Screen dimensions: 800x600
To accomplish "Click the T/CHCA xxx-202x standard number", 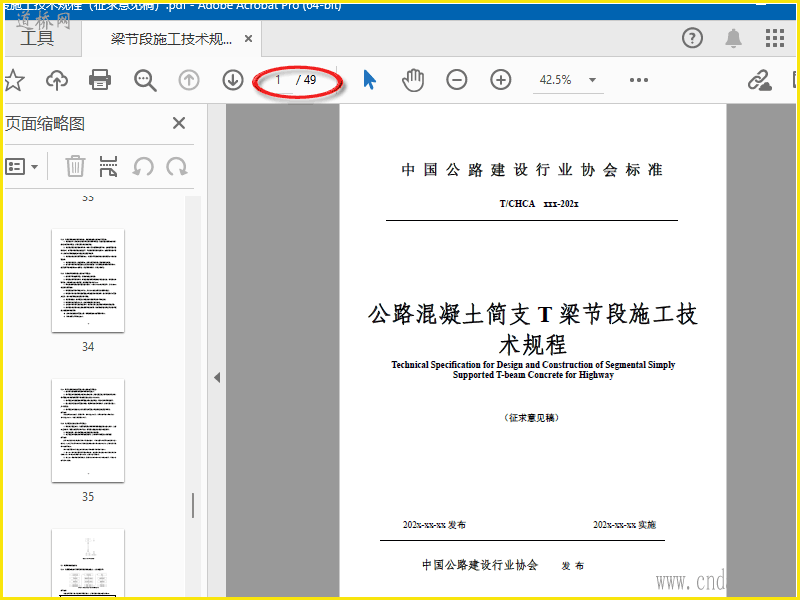I will click(539, 204).
